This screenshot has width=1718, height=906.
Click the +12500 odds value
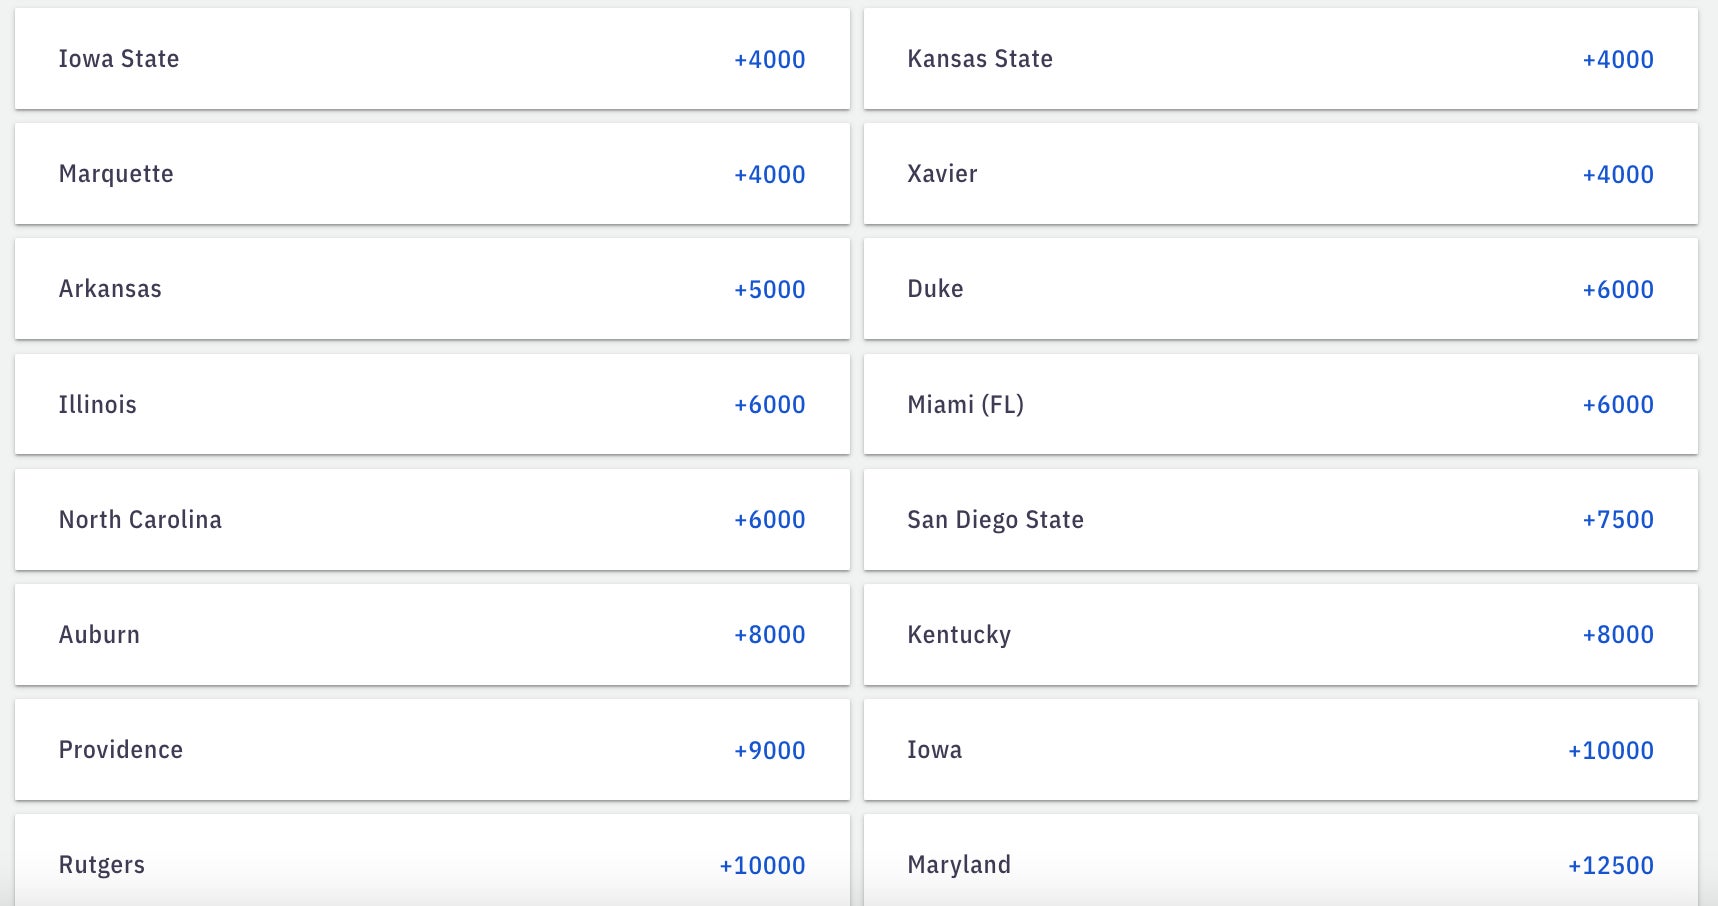tap(1610, 865)
